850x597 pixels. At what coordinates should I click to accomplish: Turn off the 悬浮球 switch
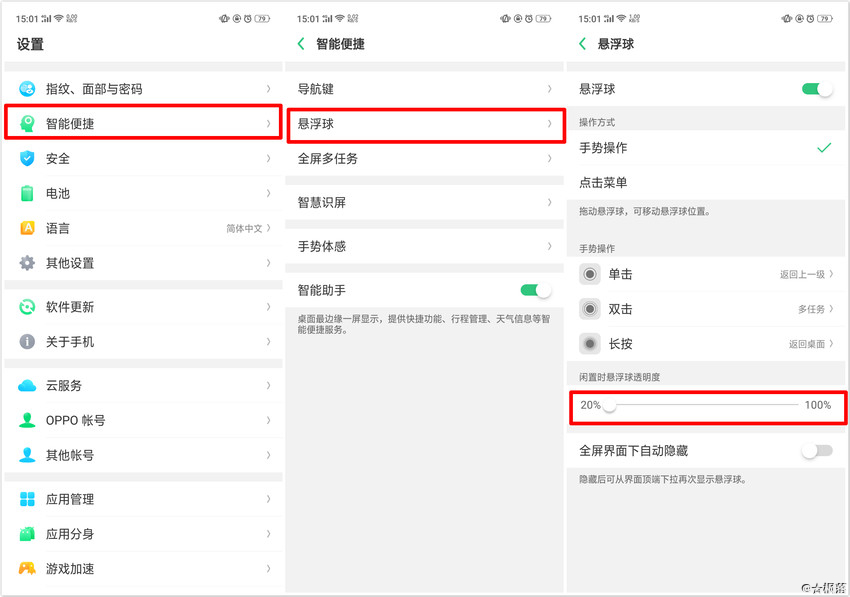[x=817, y=88]
